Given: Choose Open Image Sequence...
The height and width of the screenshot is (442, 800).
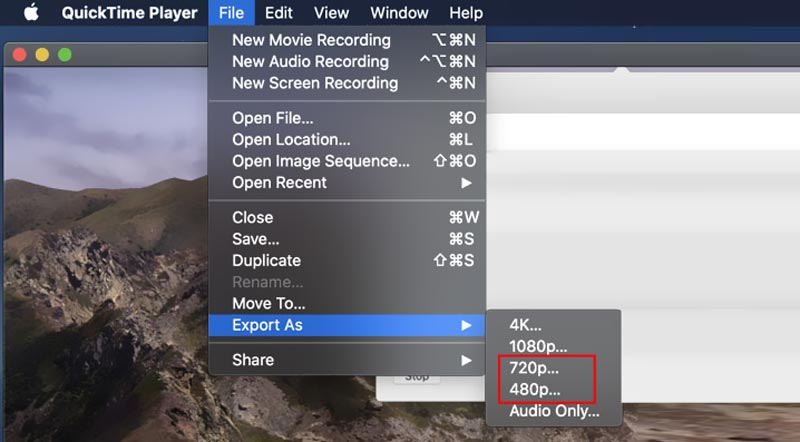Looking at the screenshot, I should point(347,161).
